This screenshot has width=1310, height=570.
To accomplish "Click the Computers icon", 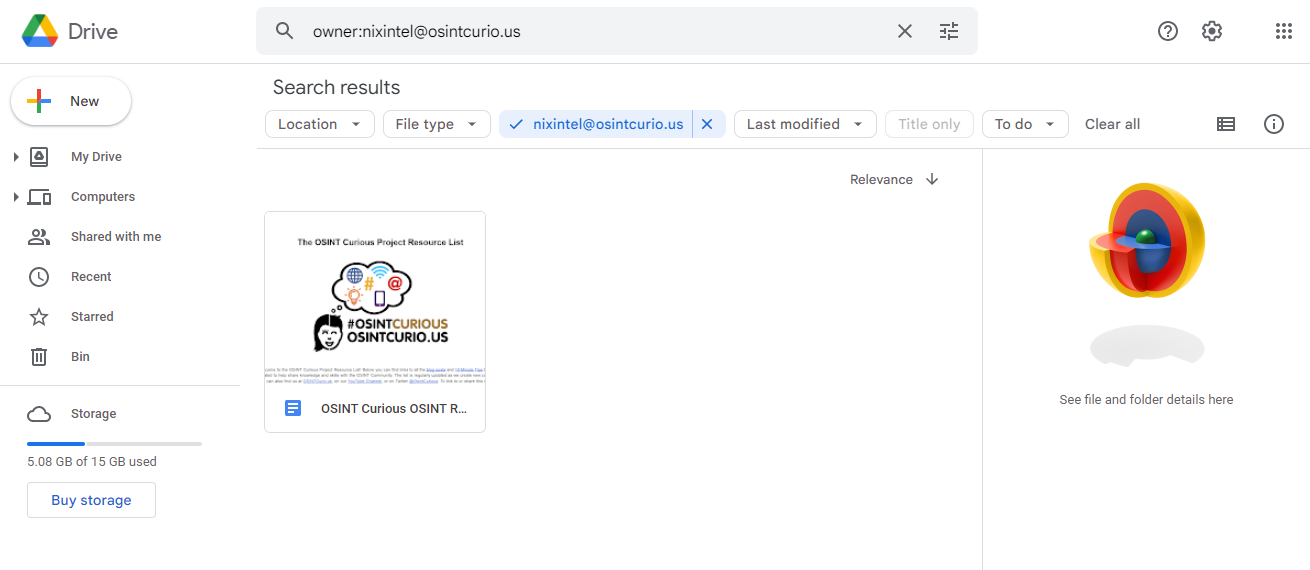I will click(39, 197).
